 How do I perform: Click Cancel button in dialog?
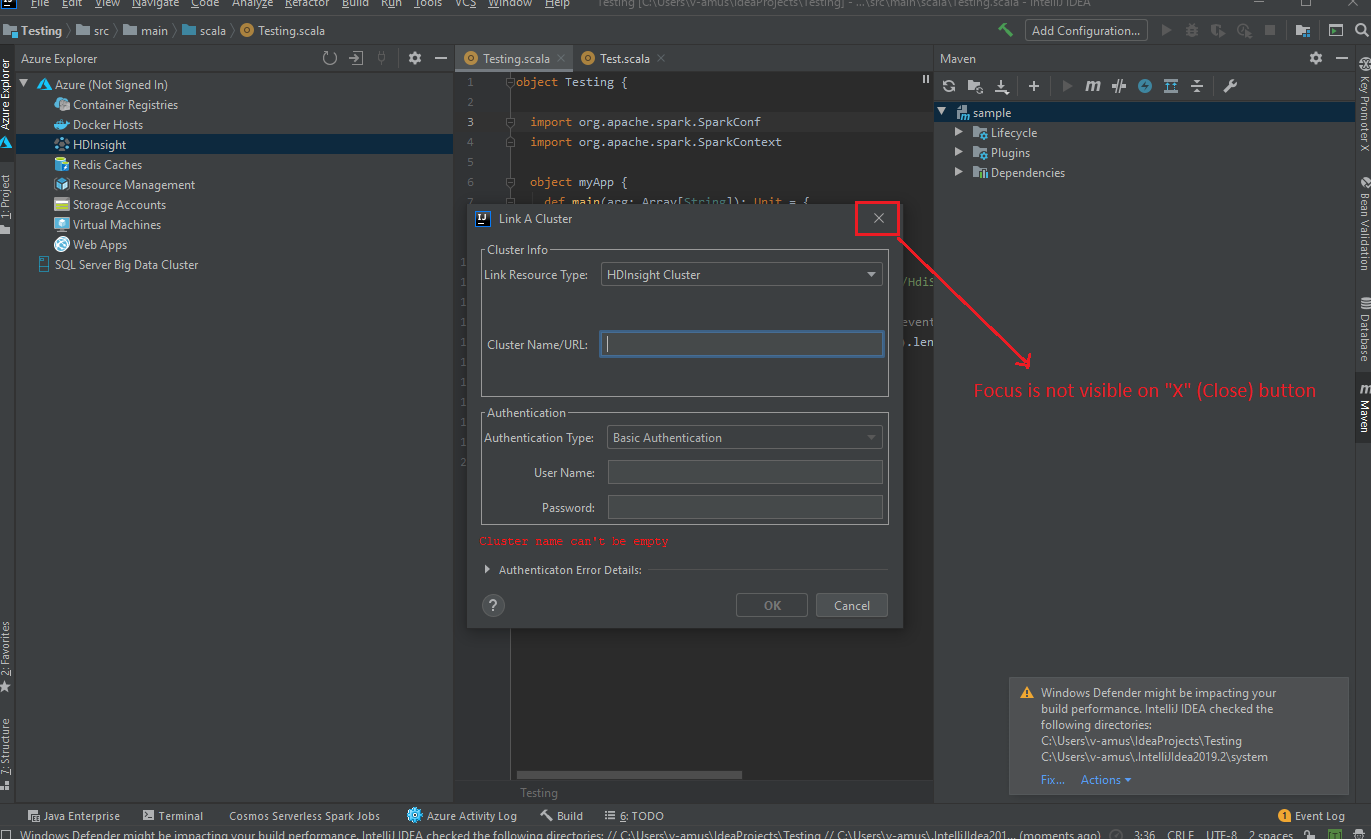852,605
